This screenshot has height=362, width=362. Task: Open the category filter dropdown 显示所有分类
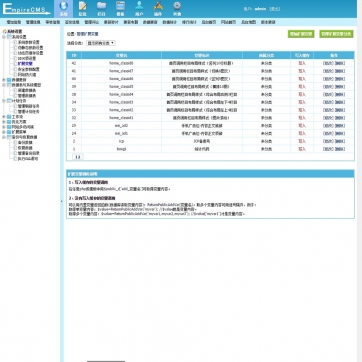coord(101,43)
